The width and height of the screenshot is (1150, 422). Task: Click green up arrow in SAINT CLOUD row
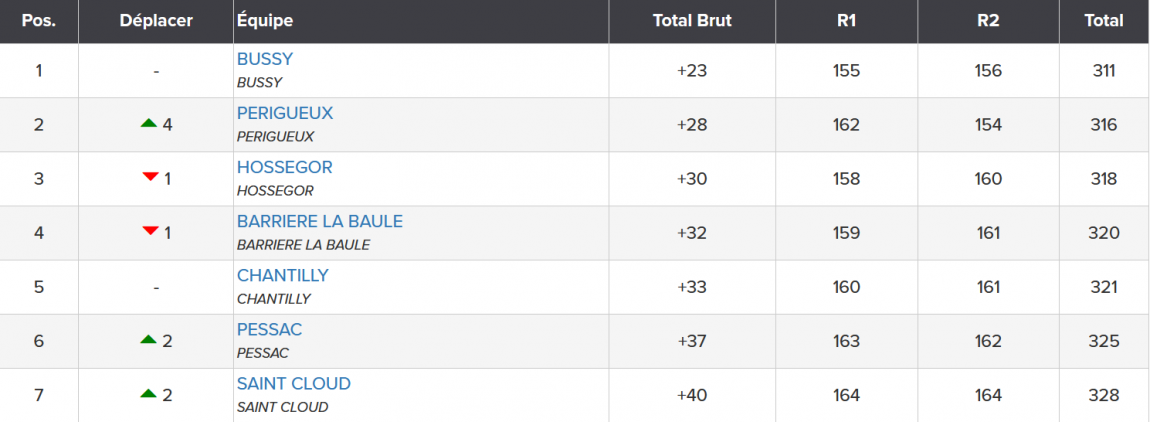click(150, 393)
